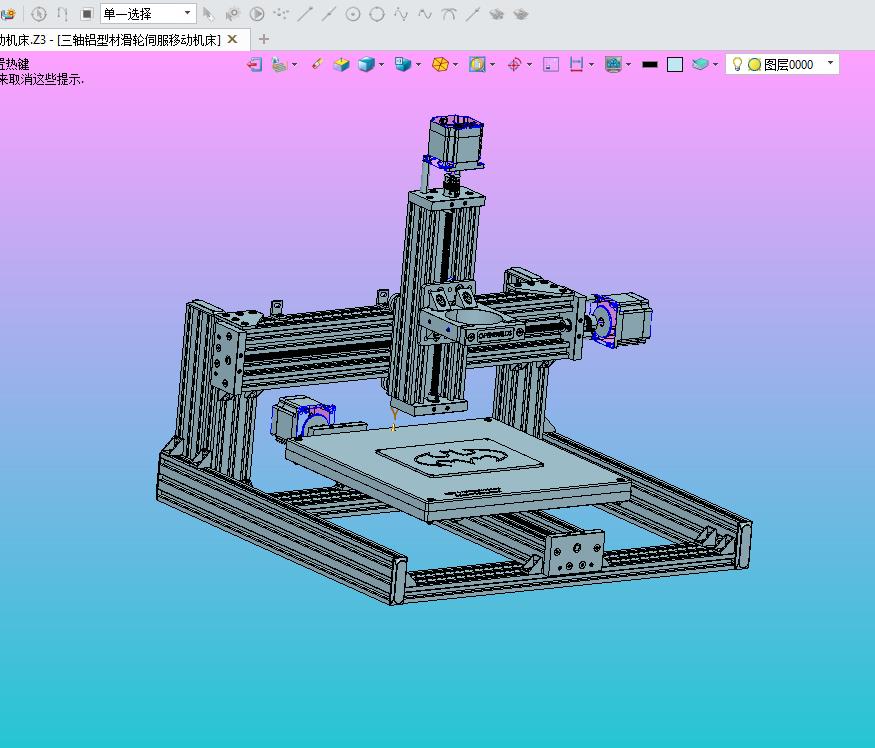The width and height of the screenshot is (875, 748).
Task: Expand the arrow beside the hand-over-layers icon
Action: point(294,64)
